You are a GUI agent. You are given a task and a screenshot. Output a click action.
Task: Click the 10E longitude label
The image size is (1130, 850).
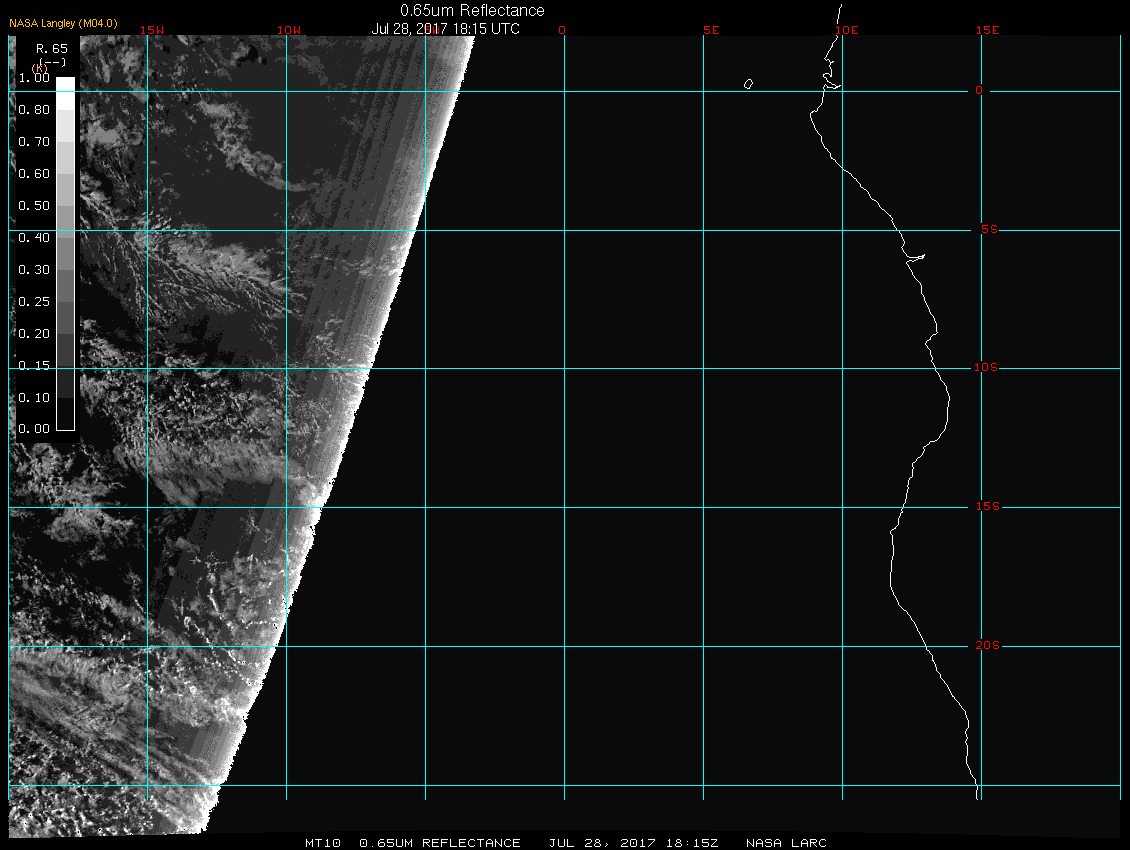pos(847,30)
